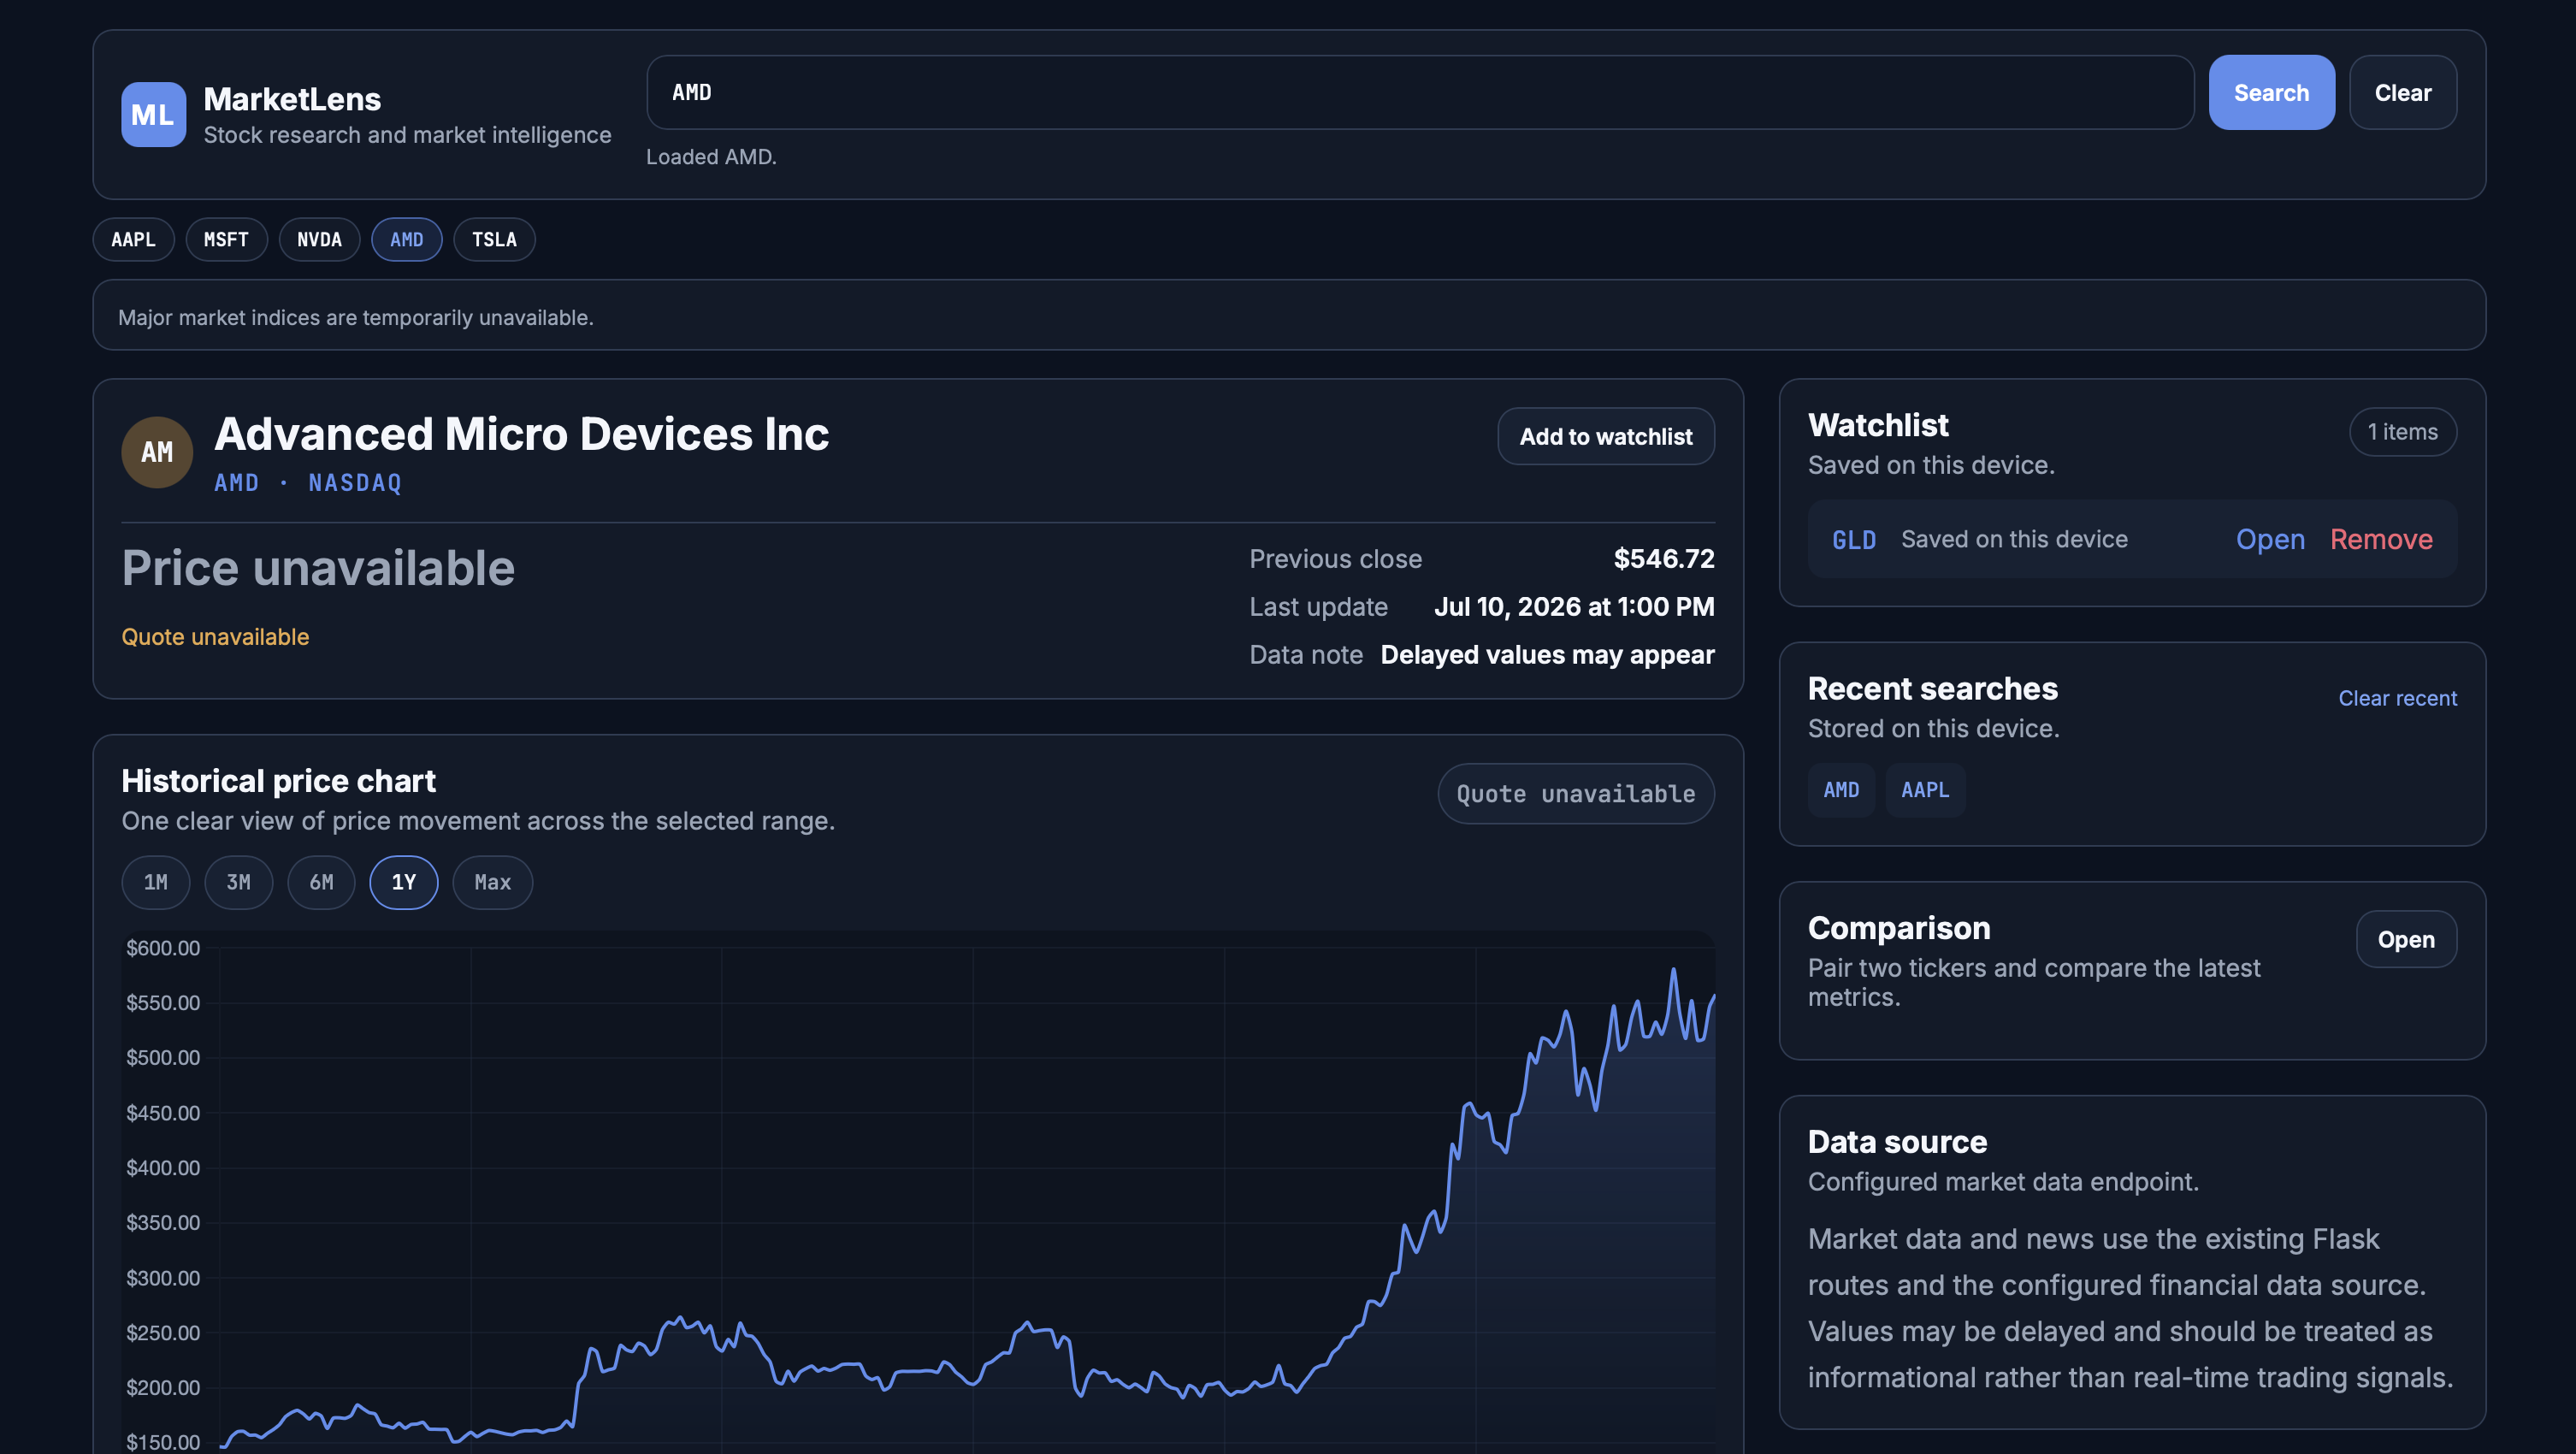
Task: Click the 'Comparison' panel heading
Action: [x=1899, y=928]
